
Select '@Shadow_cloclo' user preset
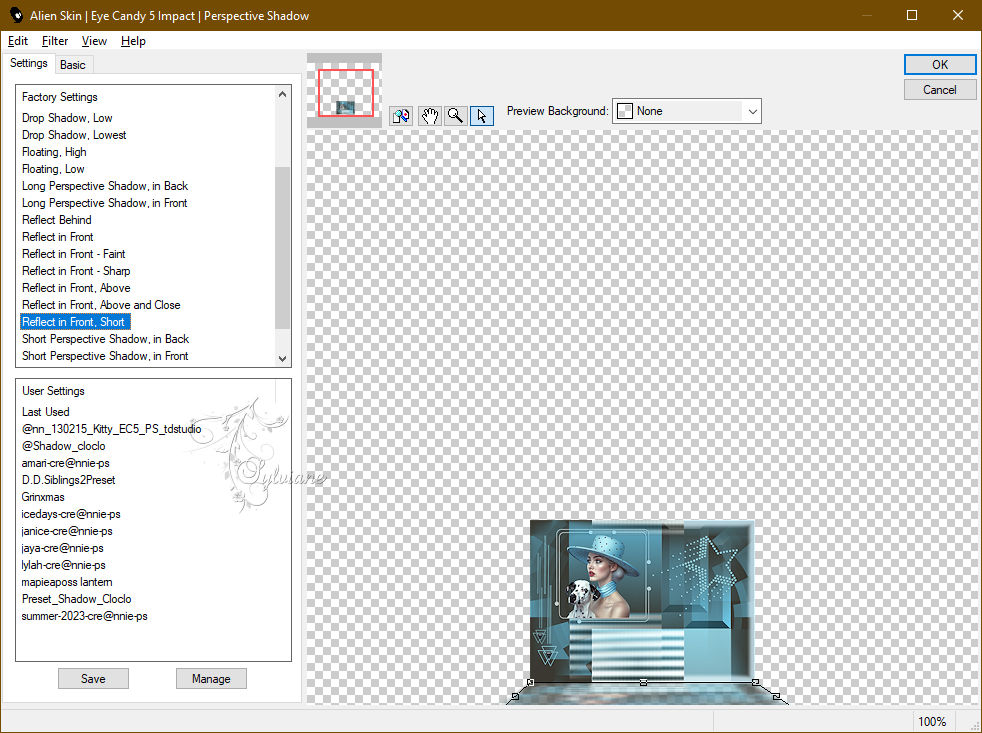pos(63,445)
